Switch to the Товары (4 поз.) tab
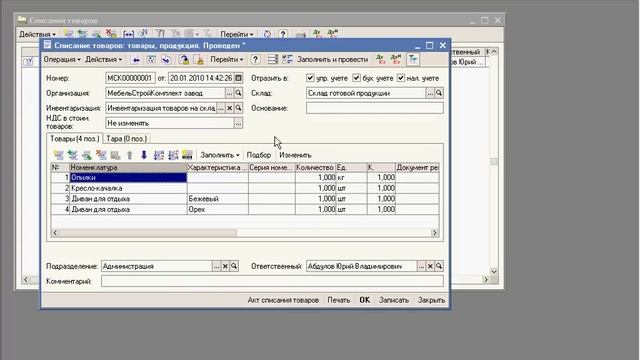The width and height of the screenshot is (640, 360). coord(74,139)
